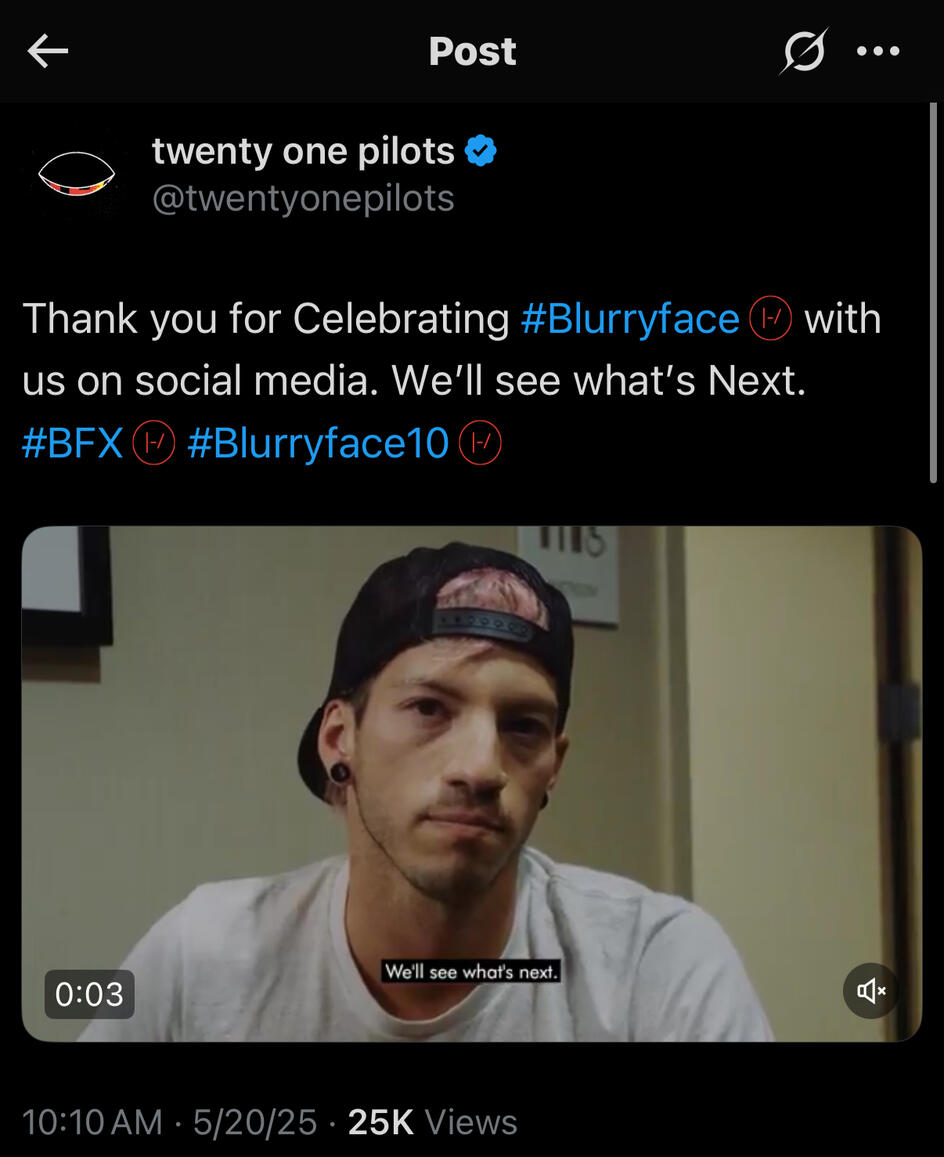Viewport: 944px width, 1157px height.
Task: Open the #BFX hashtag
Action: pos(73,443)
